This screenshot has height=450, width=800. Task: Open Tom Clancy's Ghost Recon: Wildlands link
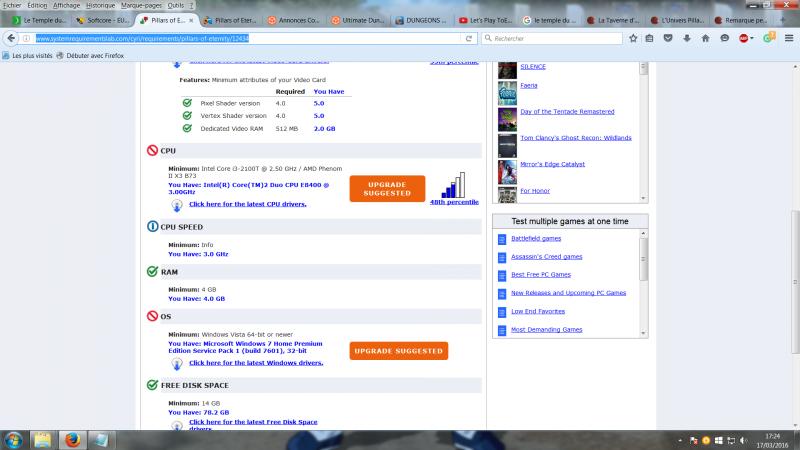[576, 138]
